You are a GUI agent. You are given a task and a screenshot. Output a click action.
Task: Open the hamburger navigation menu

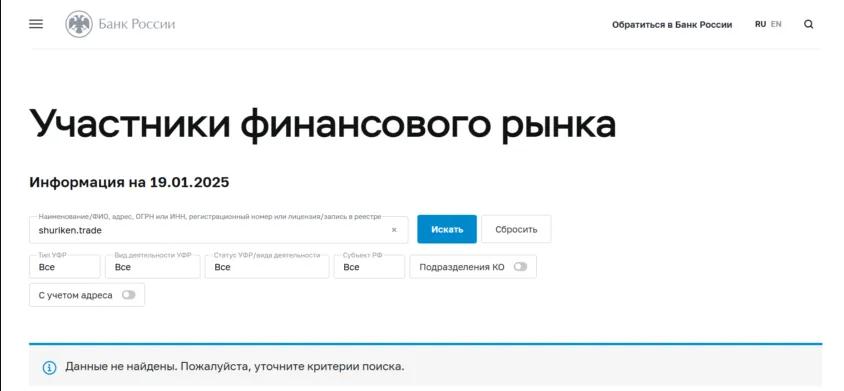[x=36, y=24]
